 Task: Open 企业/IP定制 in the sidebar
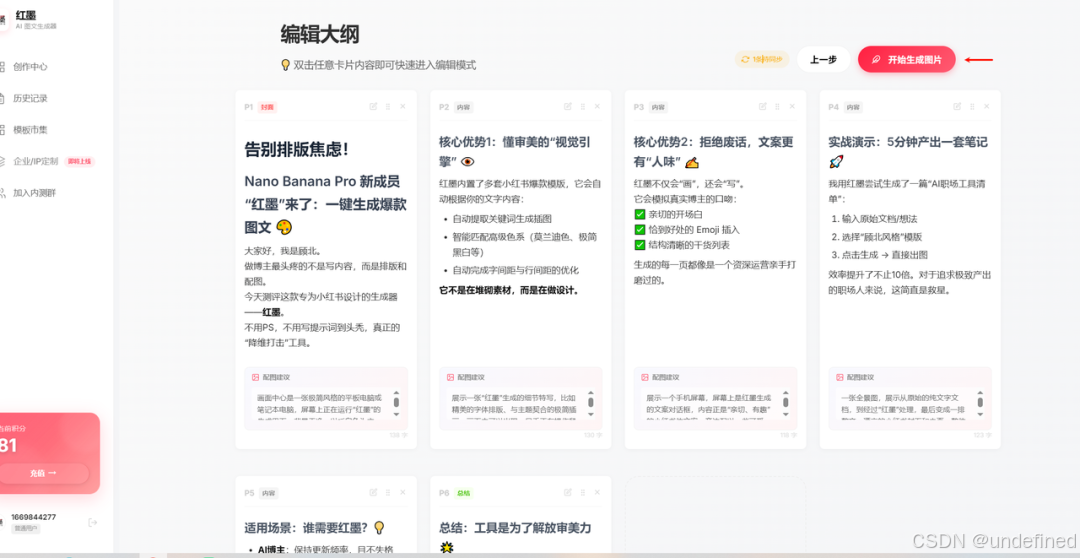(35, 161)
